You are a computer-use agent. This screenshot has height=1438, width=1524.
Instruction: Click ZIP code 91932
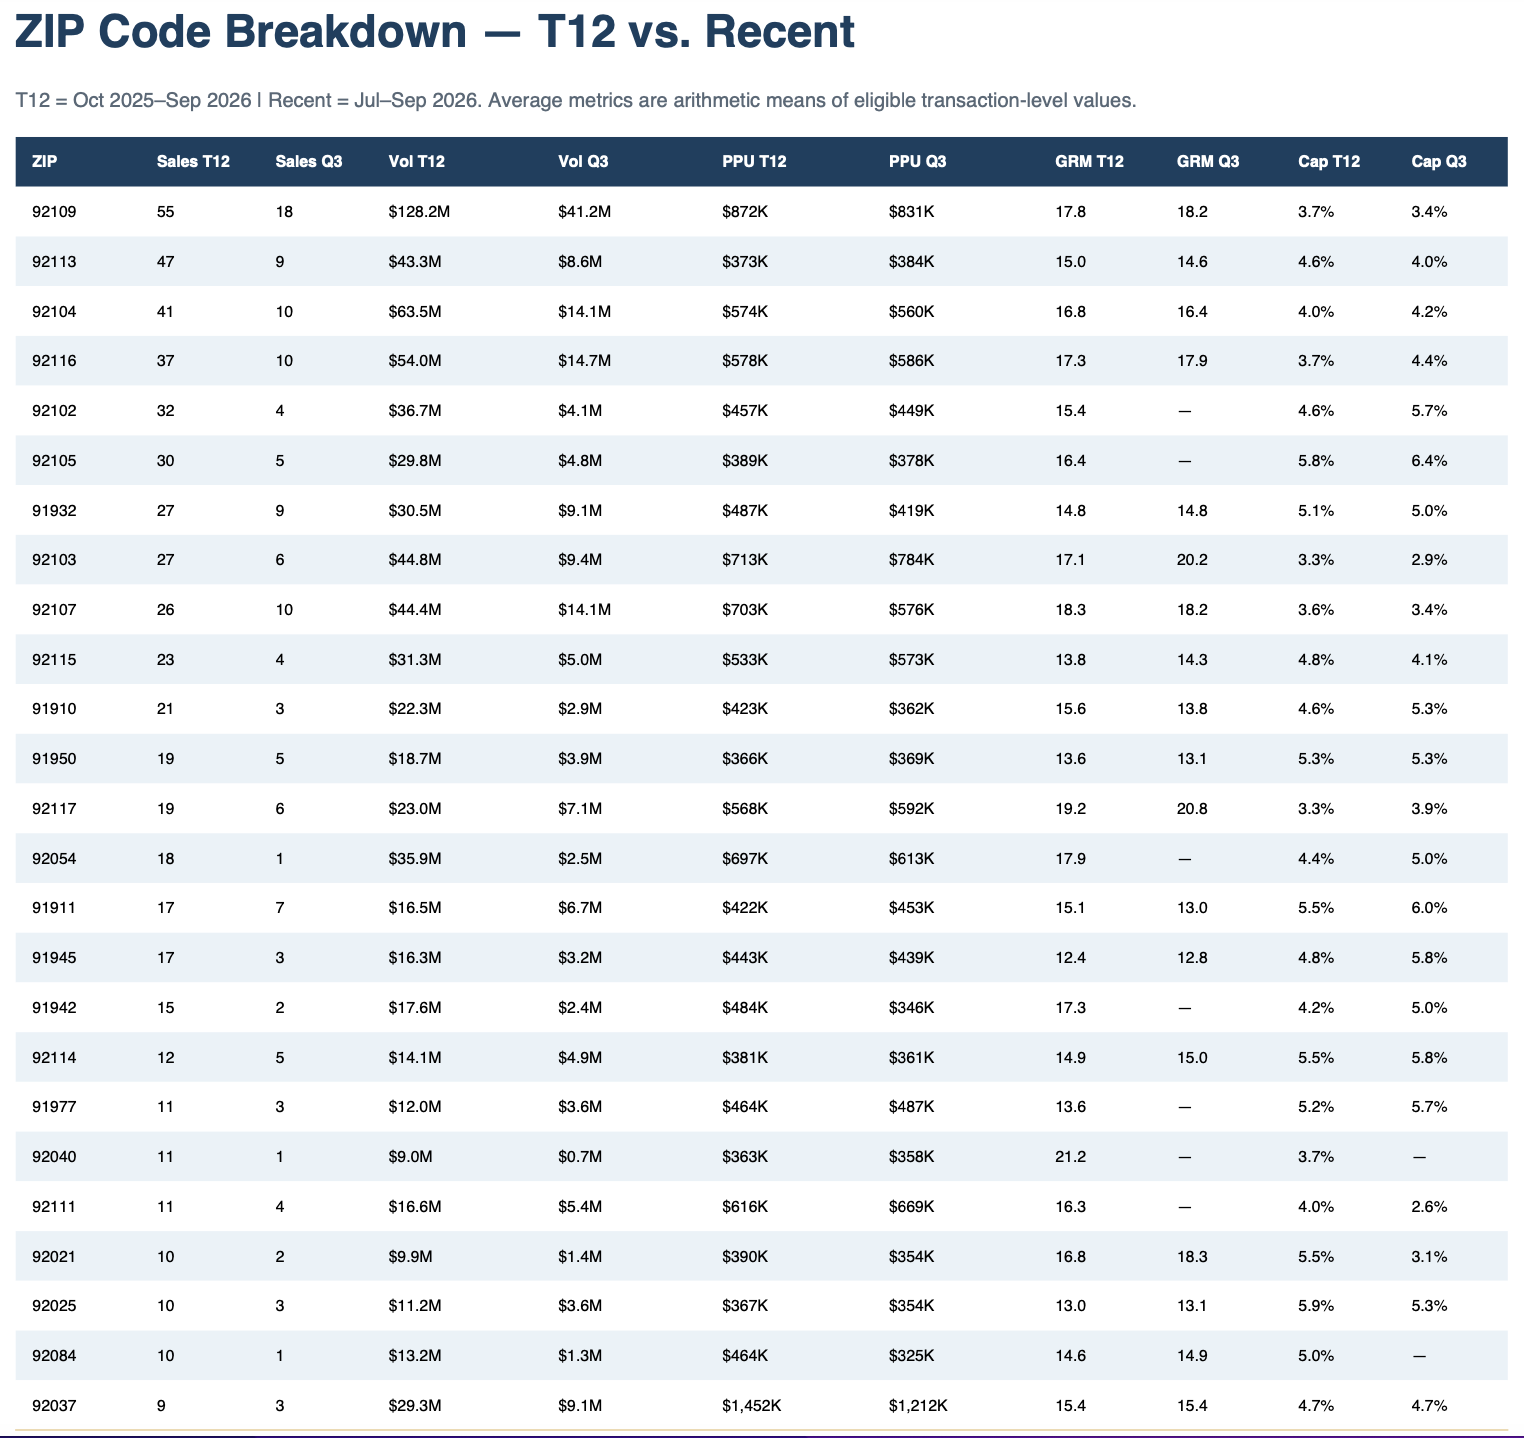point(54,511)
